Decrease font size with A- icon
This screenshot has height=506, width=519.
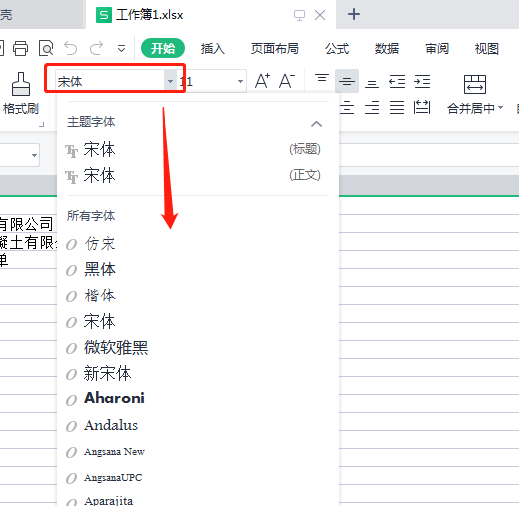287,81
